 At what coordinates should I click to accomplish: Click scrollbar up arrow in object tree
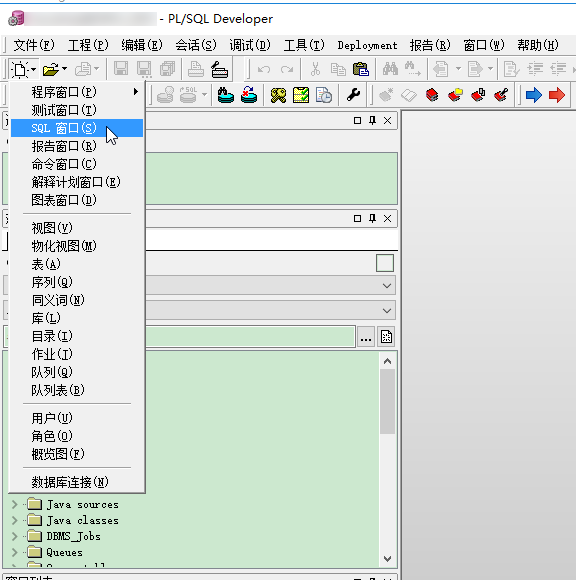point(387,361)
